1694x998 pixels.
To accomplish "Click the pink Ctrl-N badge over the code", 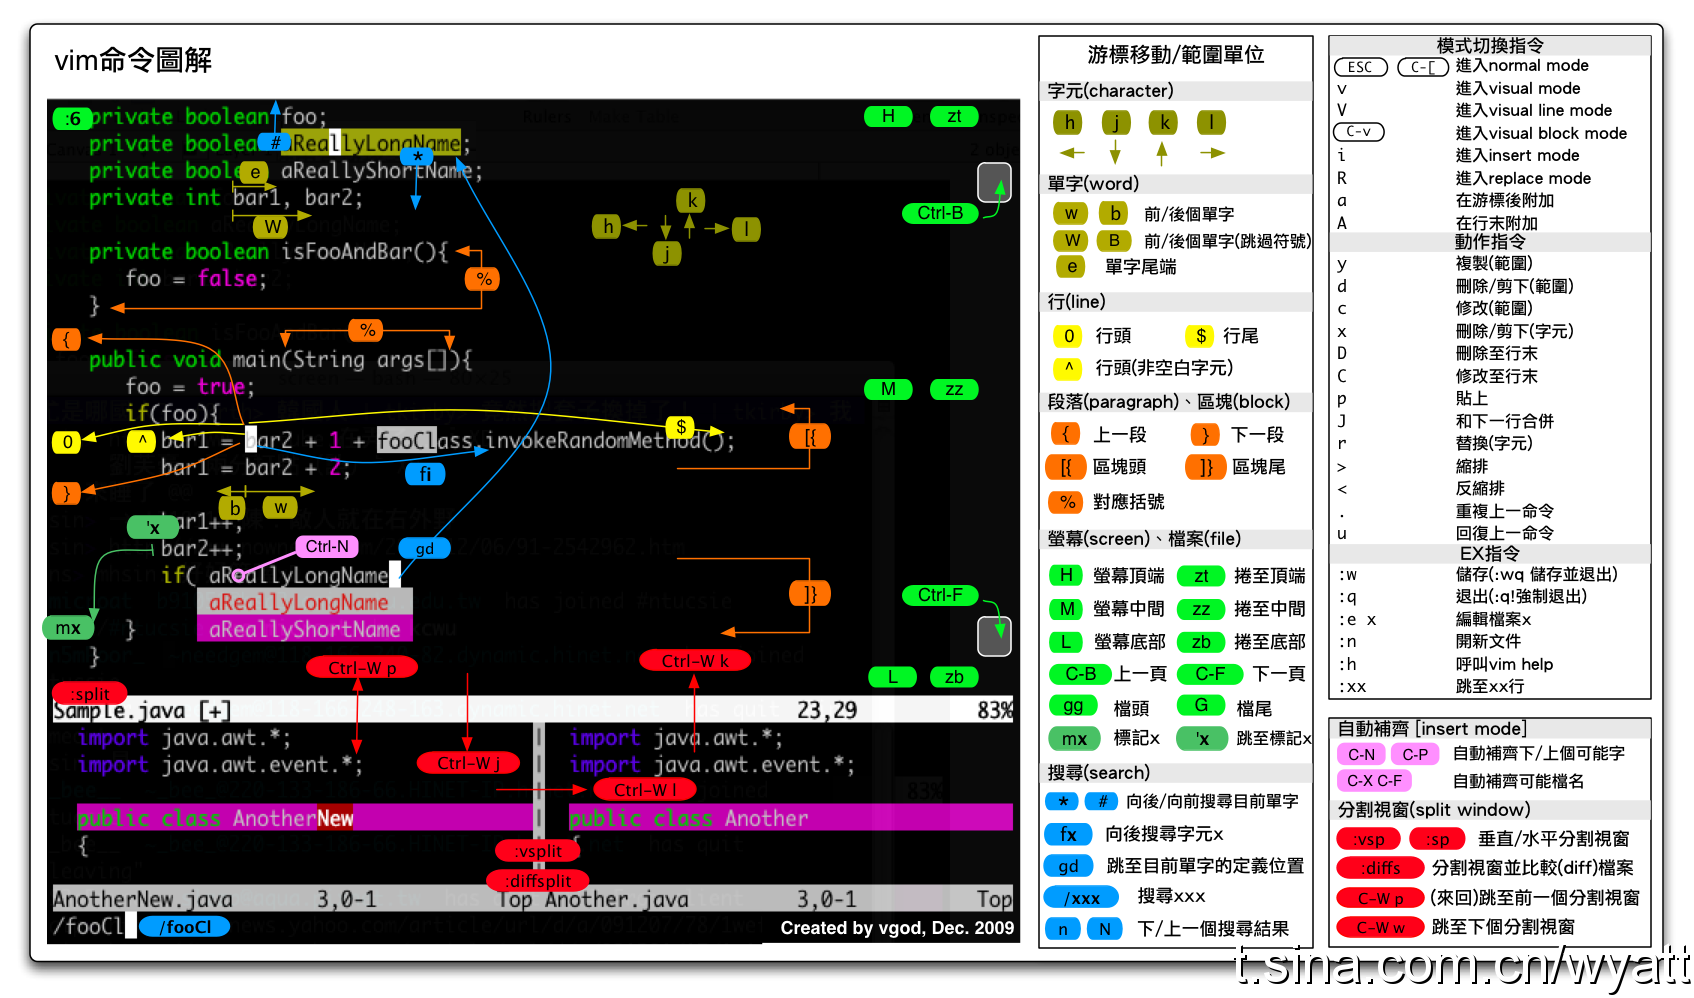I will point(327,546).
